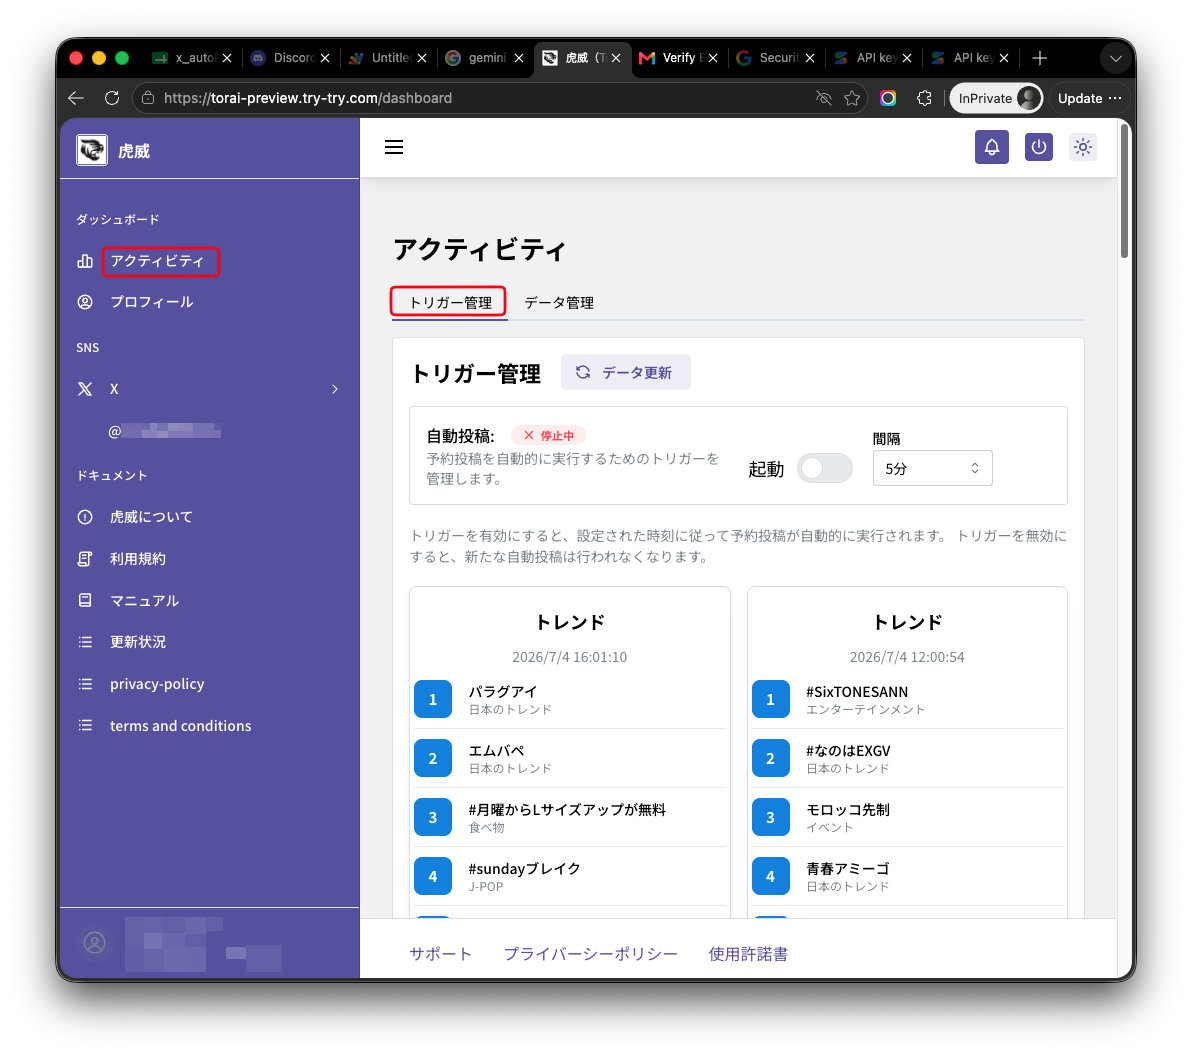This screenshot has height=1056, width=1192.
Task: Click データ更新 refresh button
Action: click(x=625, y=373)
